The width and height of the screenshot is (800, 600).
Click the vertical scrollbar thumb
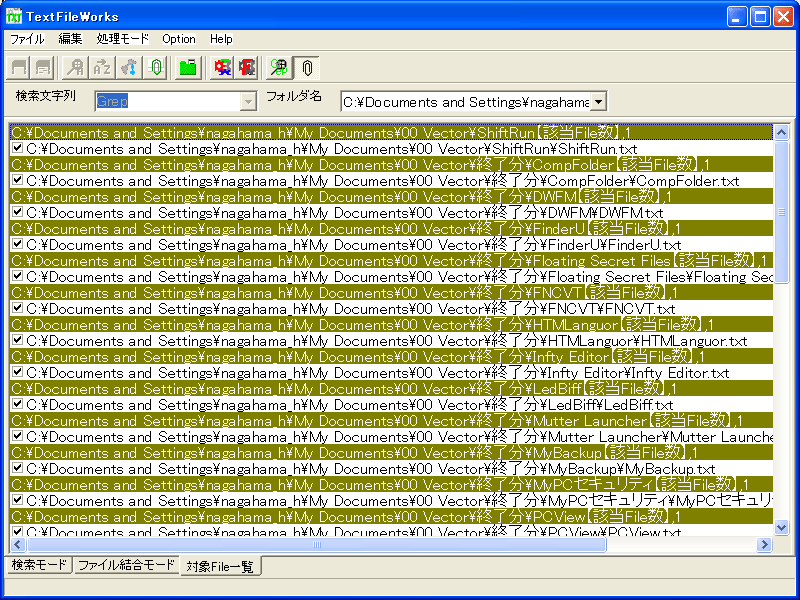tap(781, 212)
